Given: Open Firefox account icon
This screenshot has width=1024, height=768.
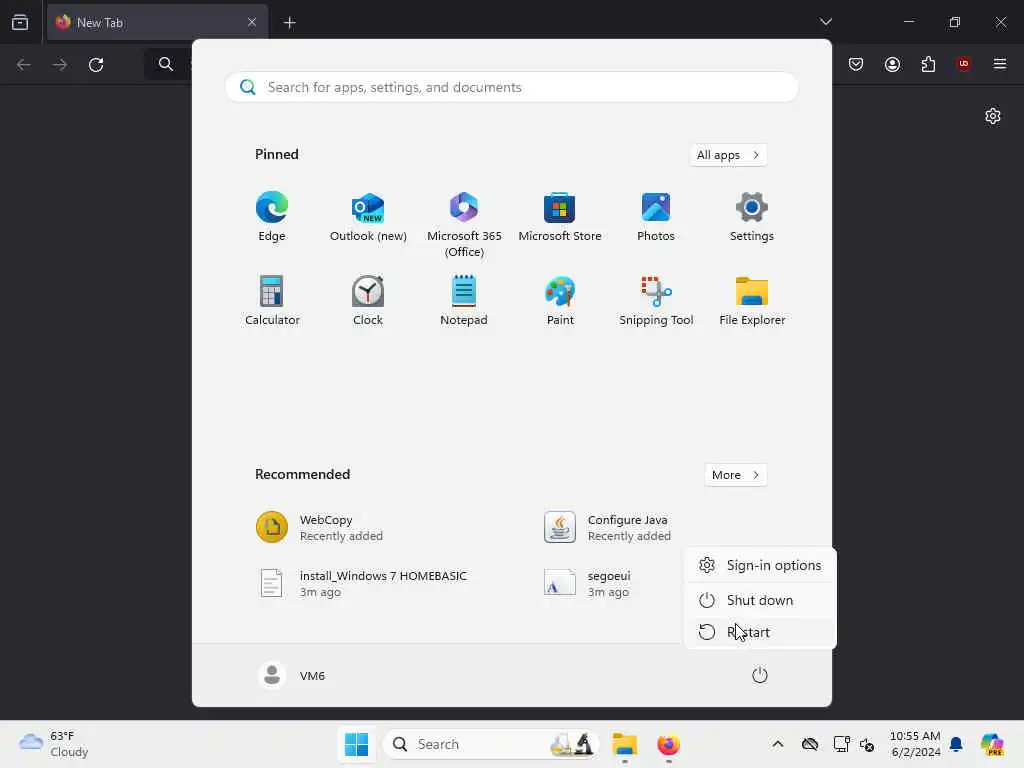Looking at the screenshot, I should coord(892,64).
